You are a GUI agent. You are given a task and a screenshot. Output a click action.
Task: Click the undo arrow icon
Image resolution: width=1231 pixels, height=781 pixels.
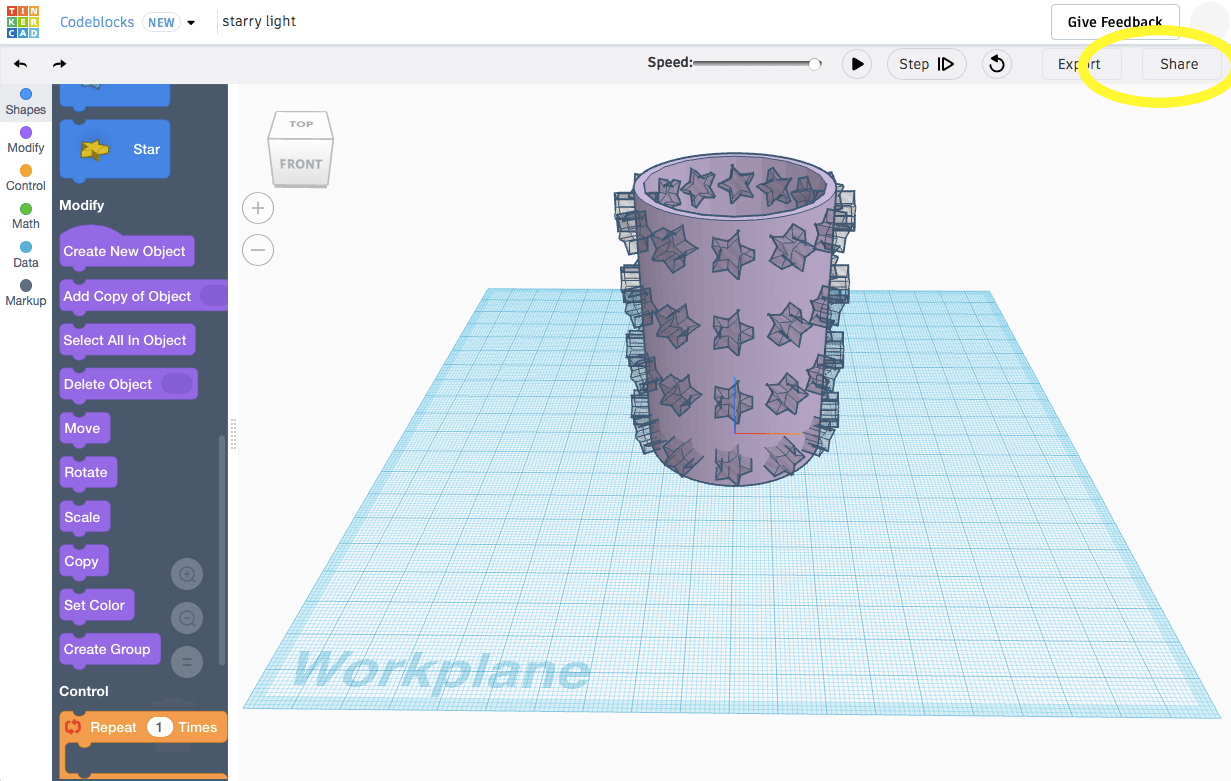click(20, 63)
